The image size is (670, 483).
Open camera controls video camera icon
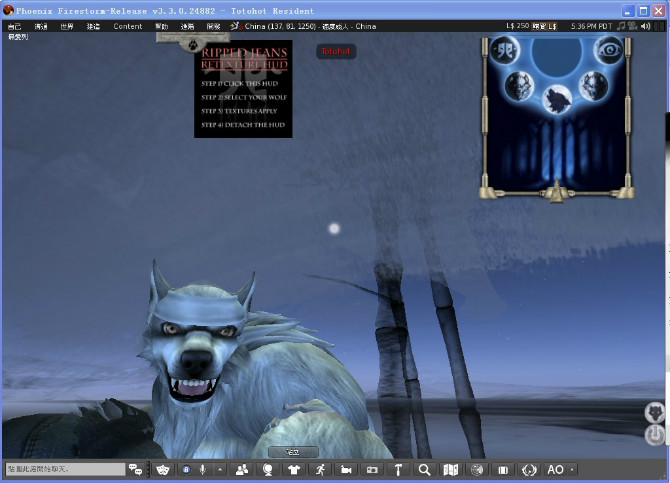(346, 470)
